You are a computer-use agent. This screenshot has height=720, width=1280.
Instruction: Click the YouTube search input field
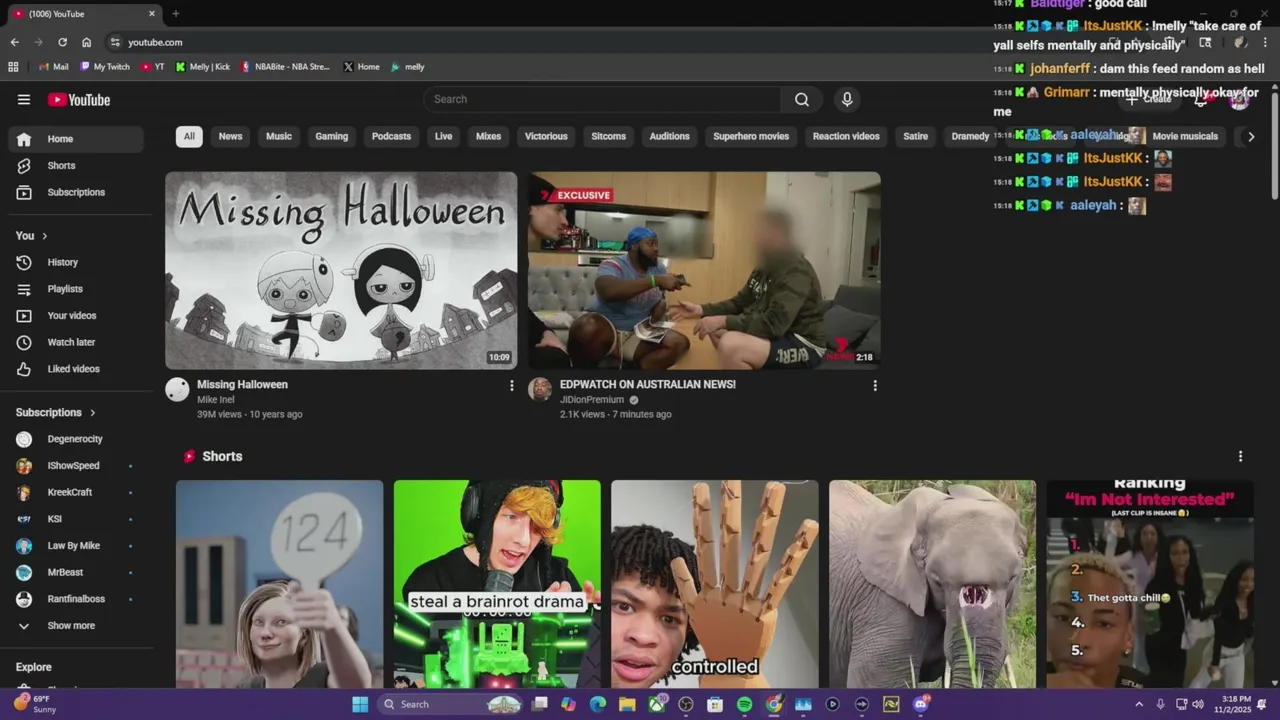(x=602, y=99)
